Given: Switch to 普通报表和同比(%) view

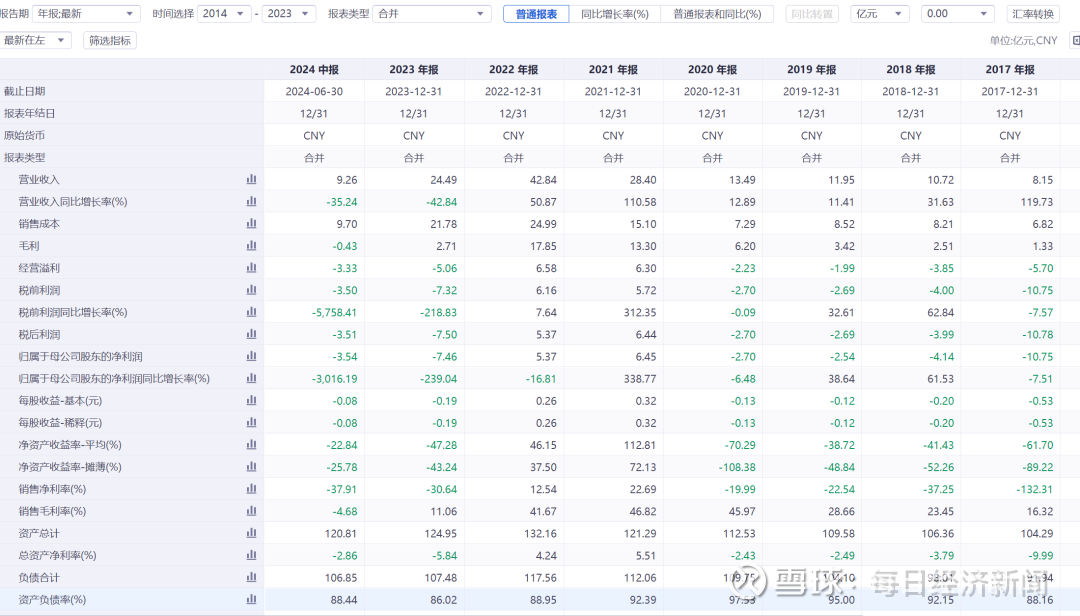Looking at the screenshot, I should [716, 14].
